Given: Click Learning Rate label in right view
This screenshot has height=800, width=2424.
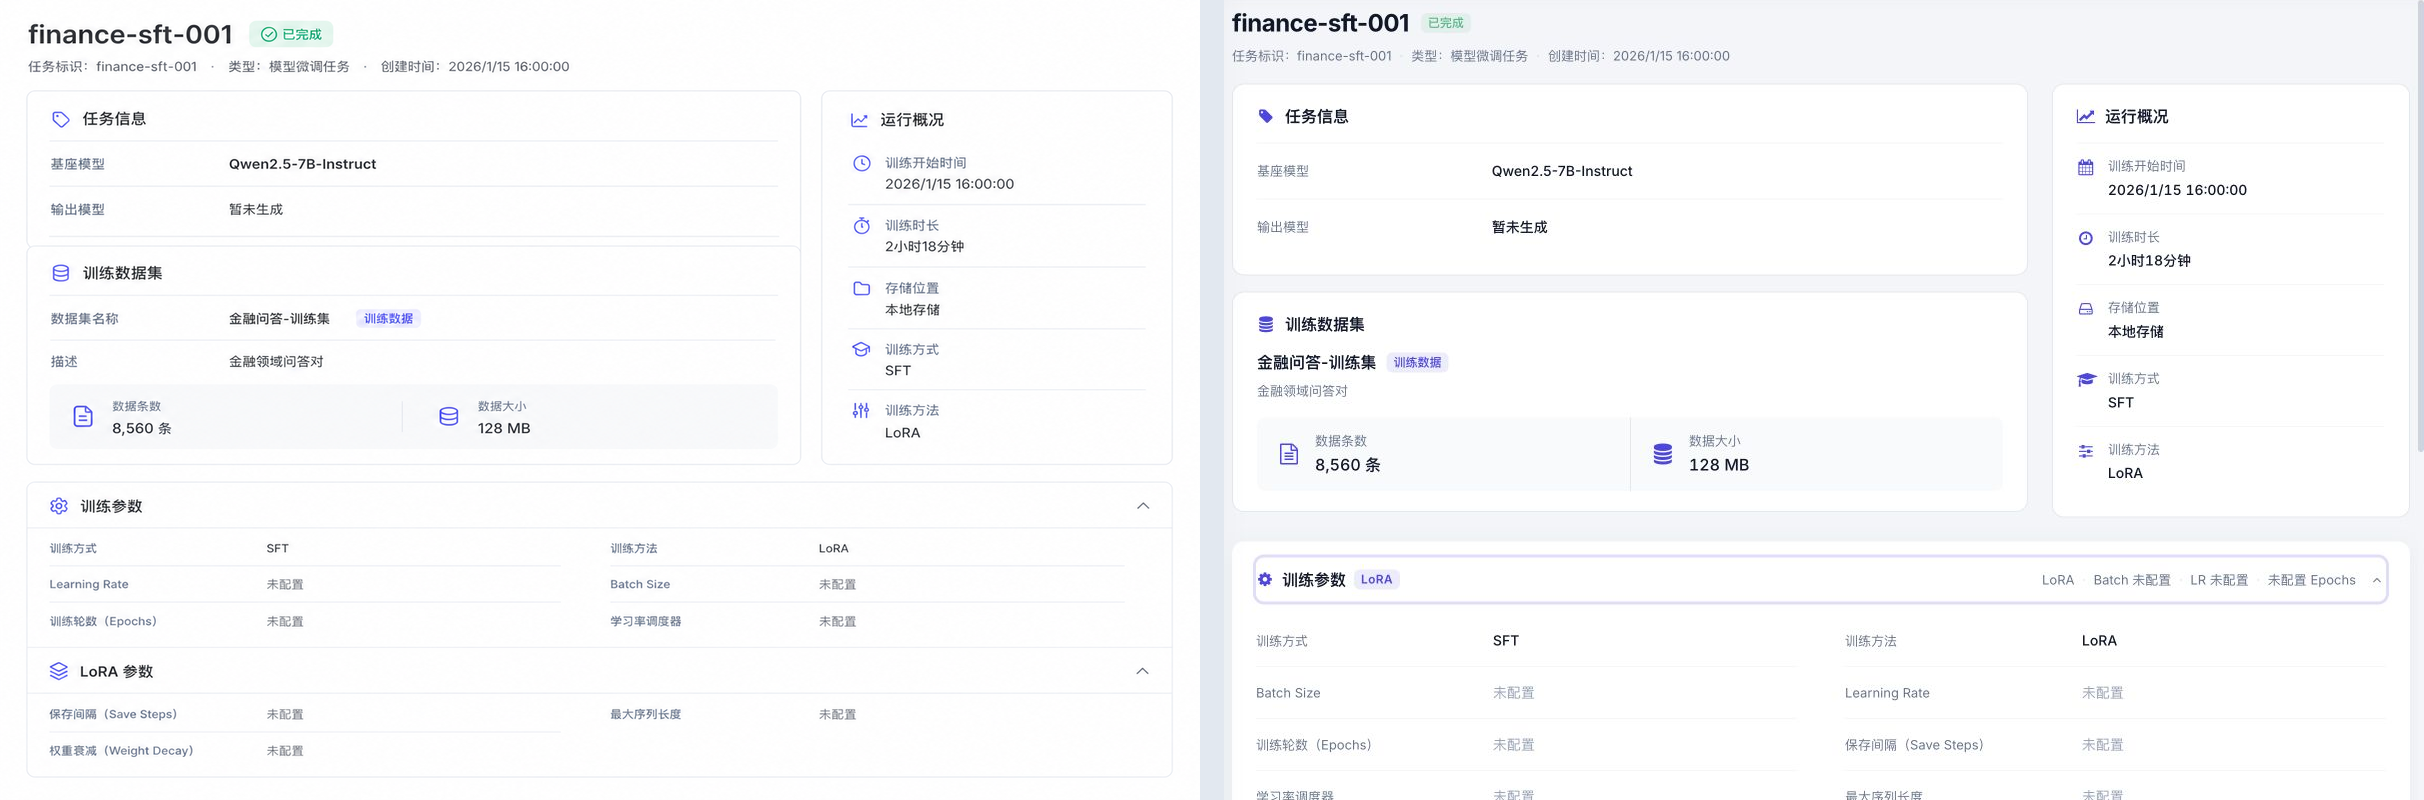Looking at the screenshot, I should (x=1887, y=693).
